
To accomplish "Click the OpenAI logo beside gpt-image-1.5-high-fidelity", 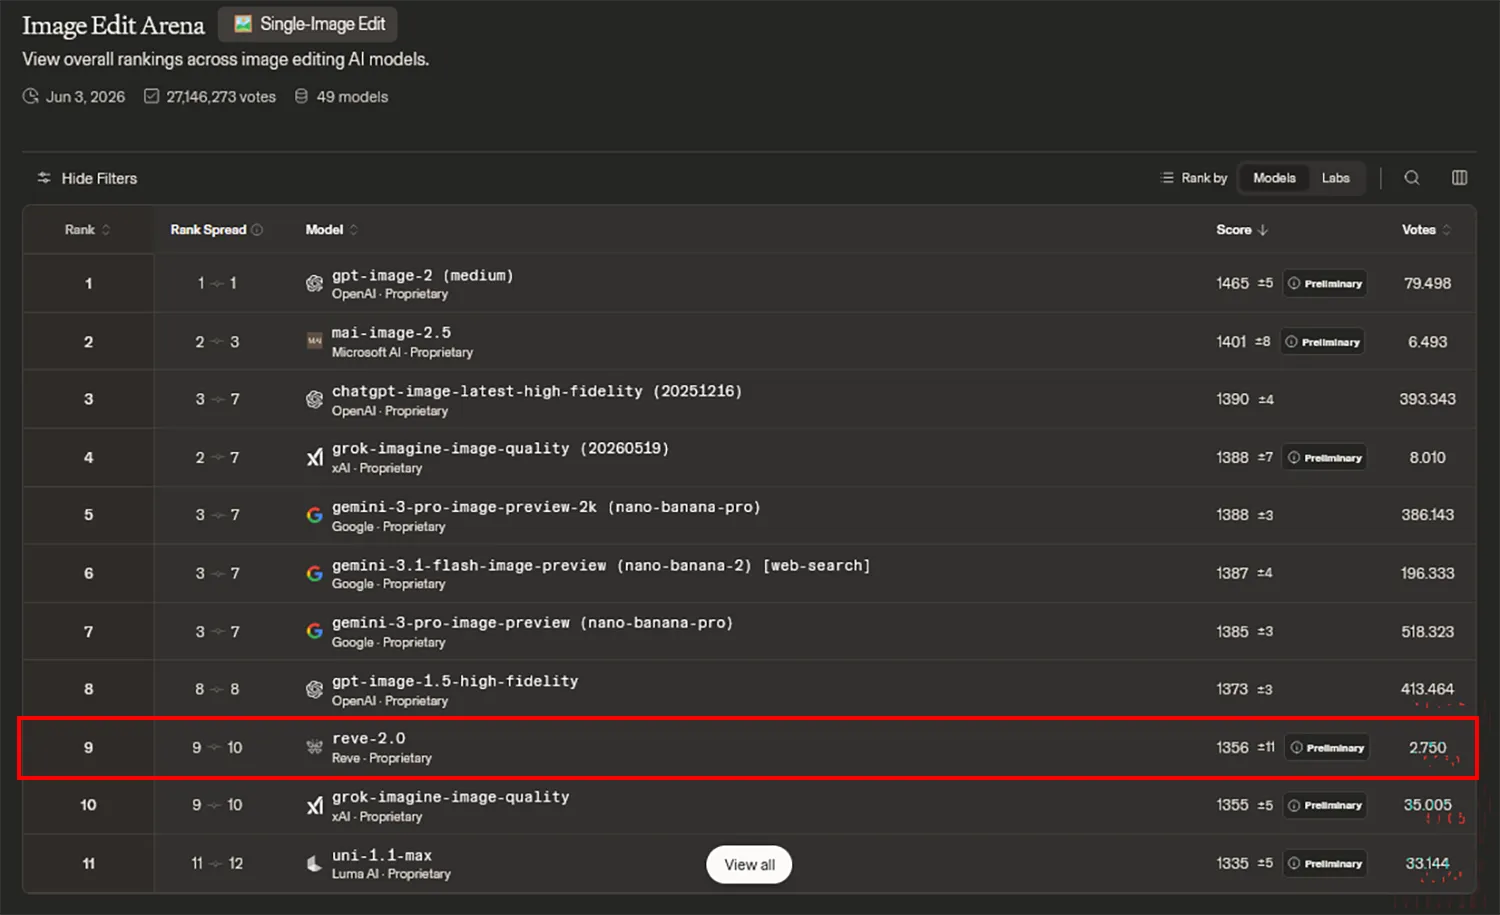I will click(314, 689).
